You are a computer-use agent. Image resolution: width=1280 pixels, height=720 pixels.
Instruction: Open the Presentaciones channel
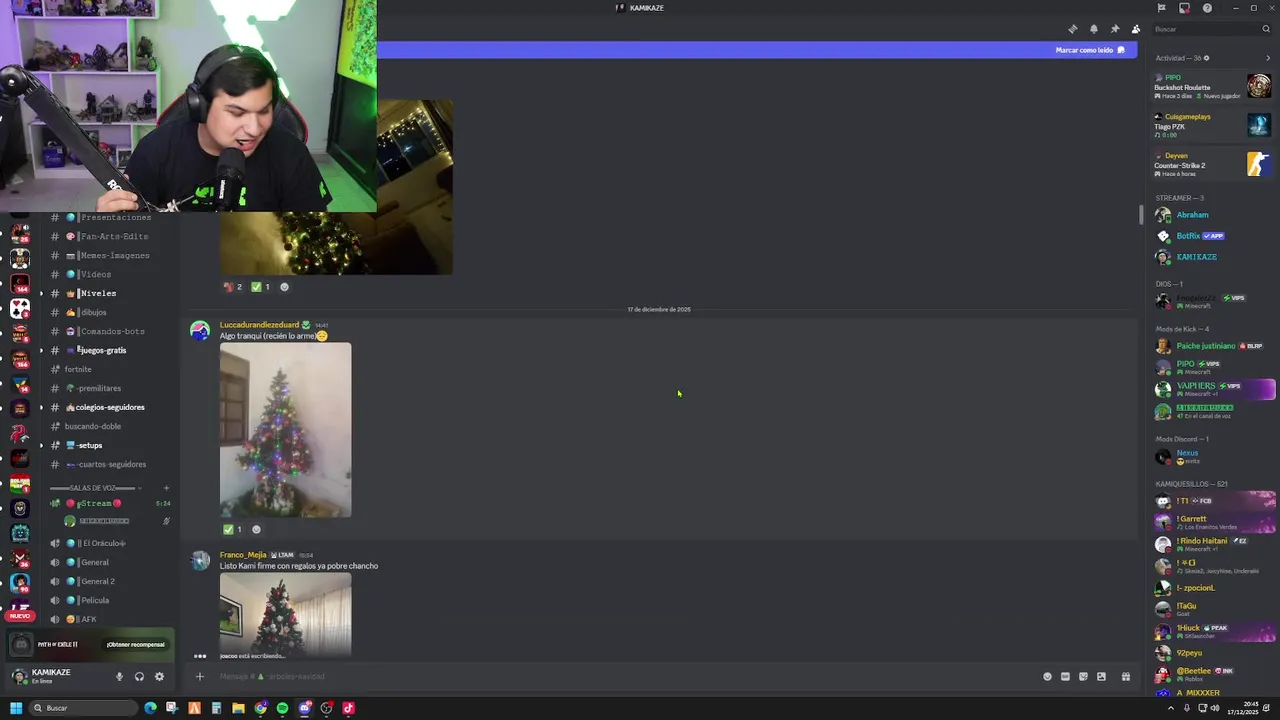pos(108,217)
